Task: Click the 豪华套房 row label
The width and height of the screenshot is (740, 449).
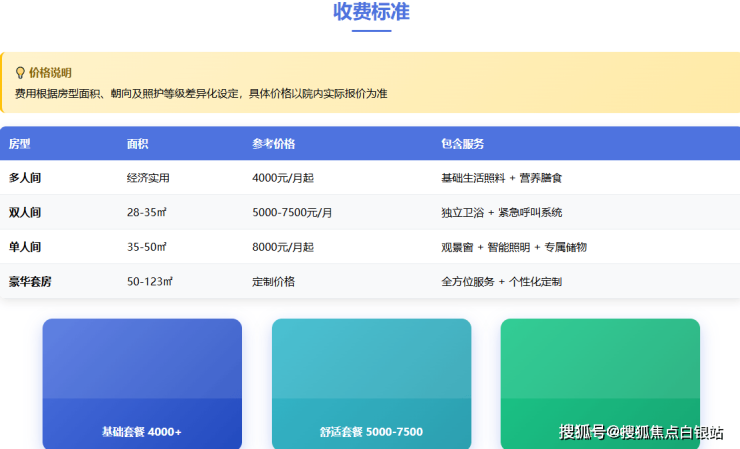Action: pos(30,282)
